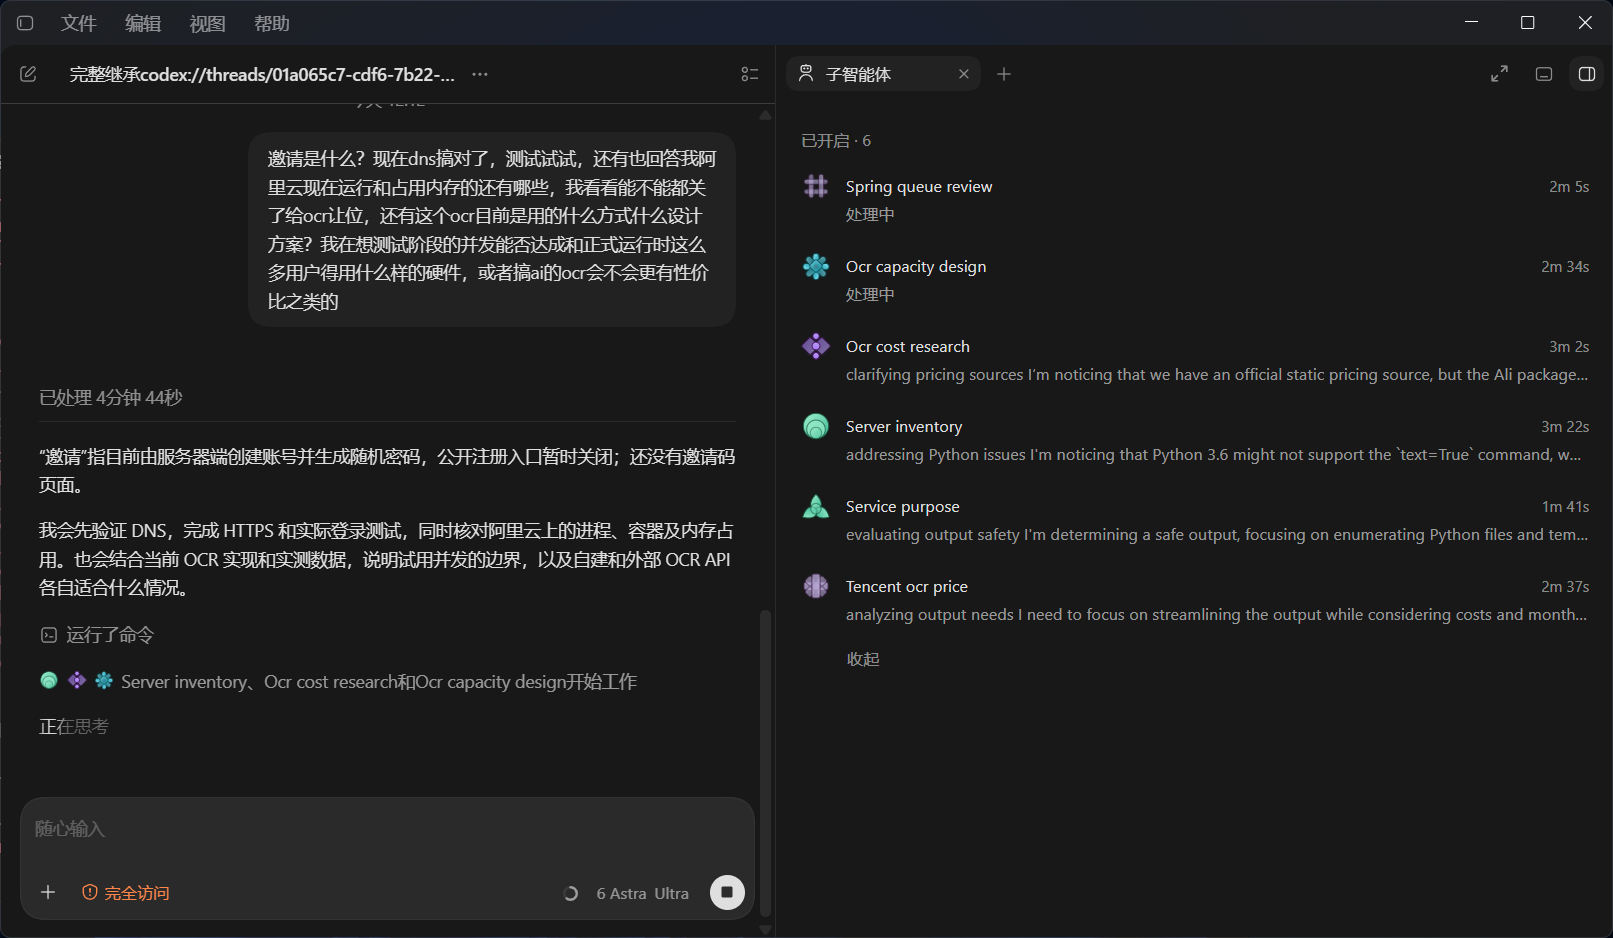The width and height of the screenshot is (1613, 938).
Task: Switch to the 子智能体 tab
Action: 883,74
